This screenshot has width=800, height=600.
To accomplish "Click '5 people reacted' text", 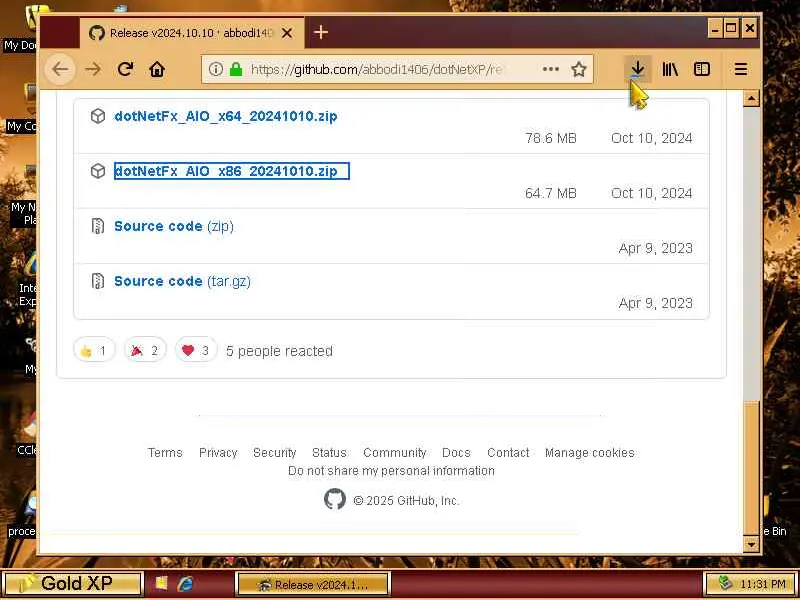I will (x=279, y=351).
